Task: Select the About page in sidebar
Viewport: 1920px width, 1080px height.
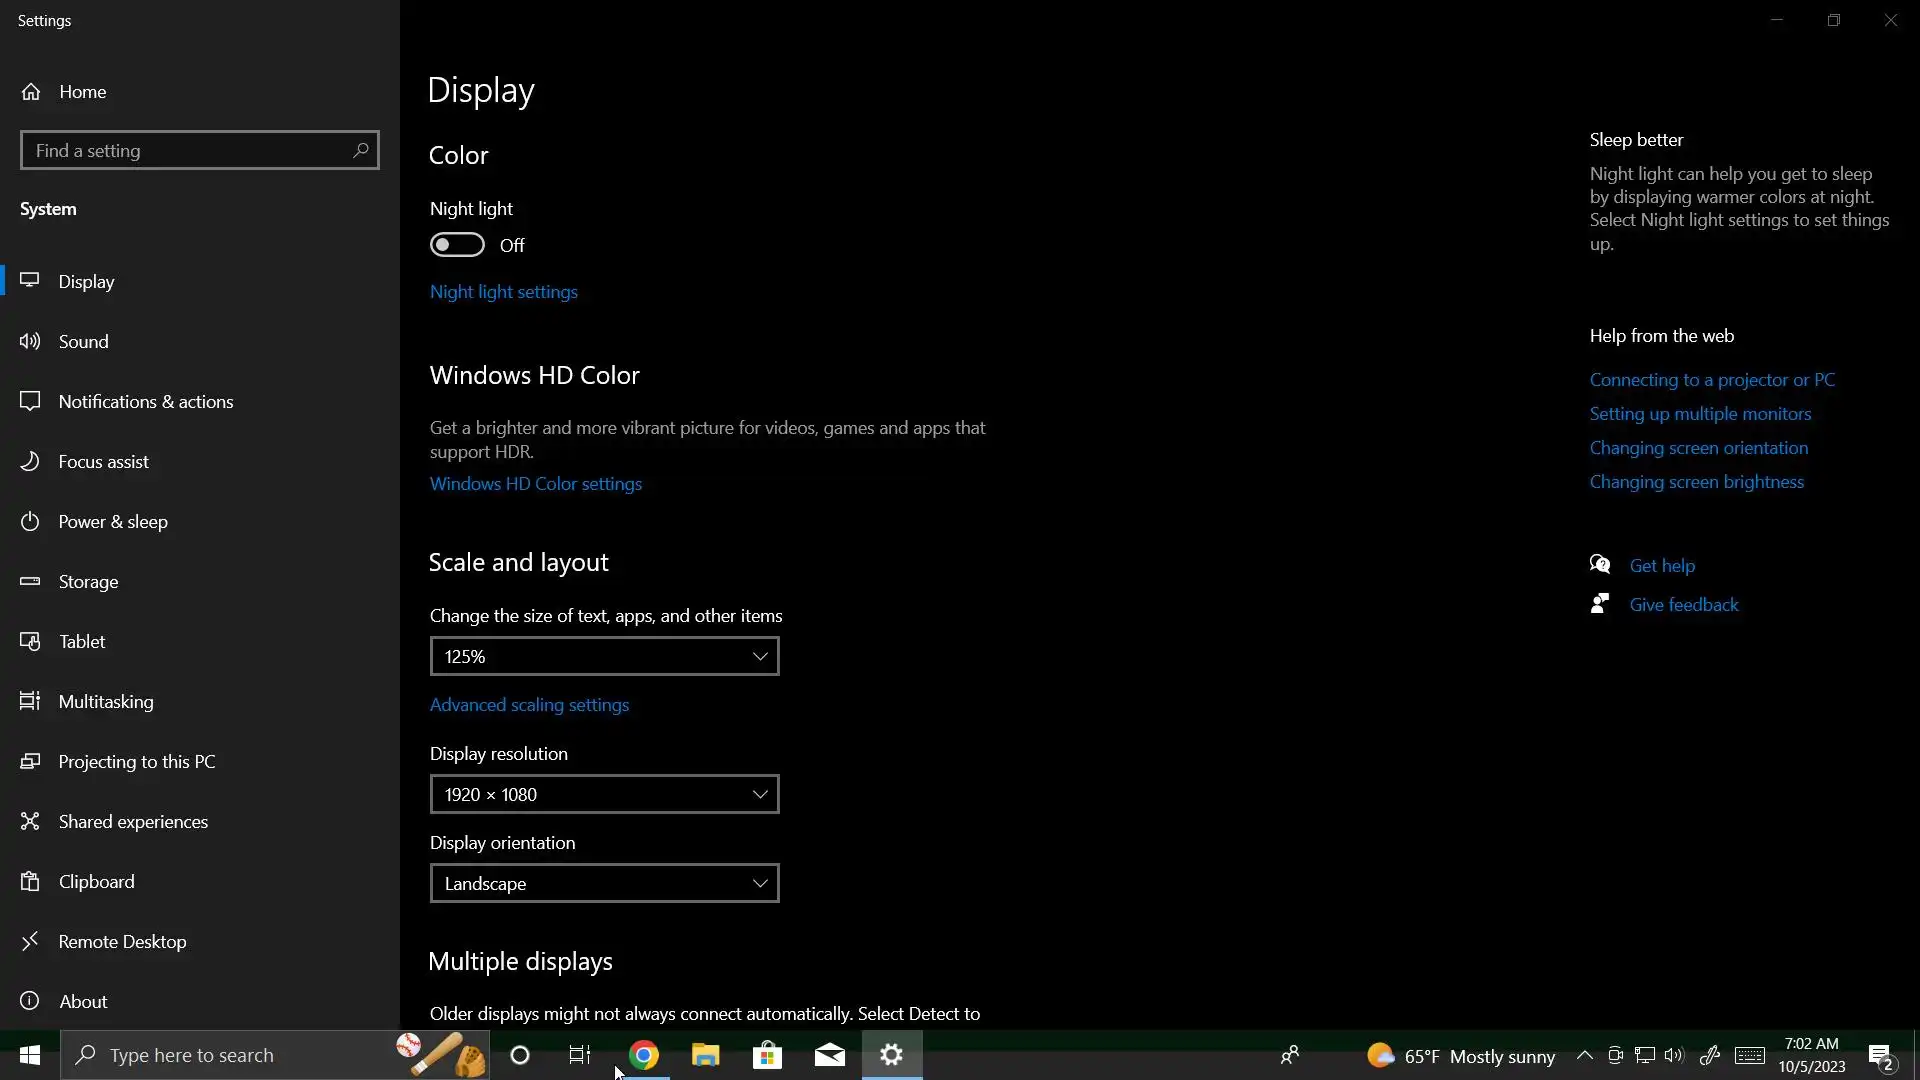Action: point(83,1002)
